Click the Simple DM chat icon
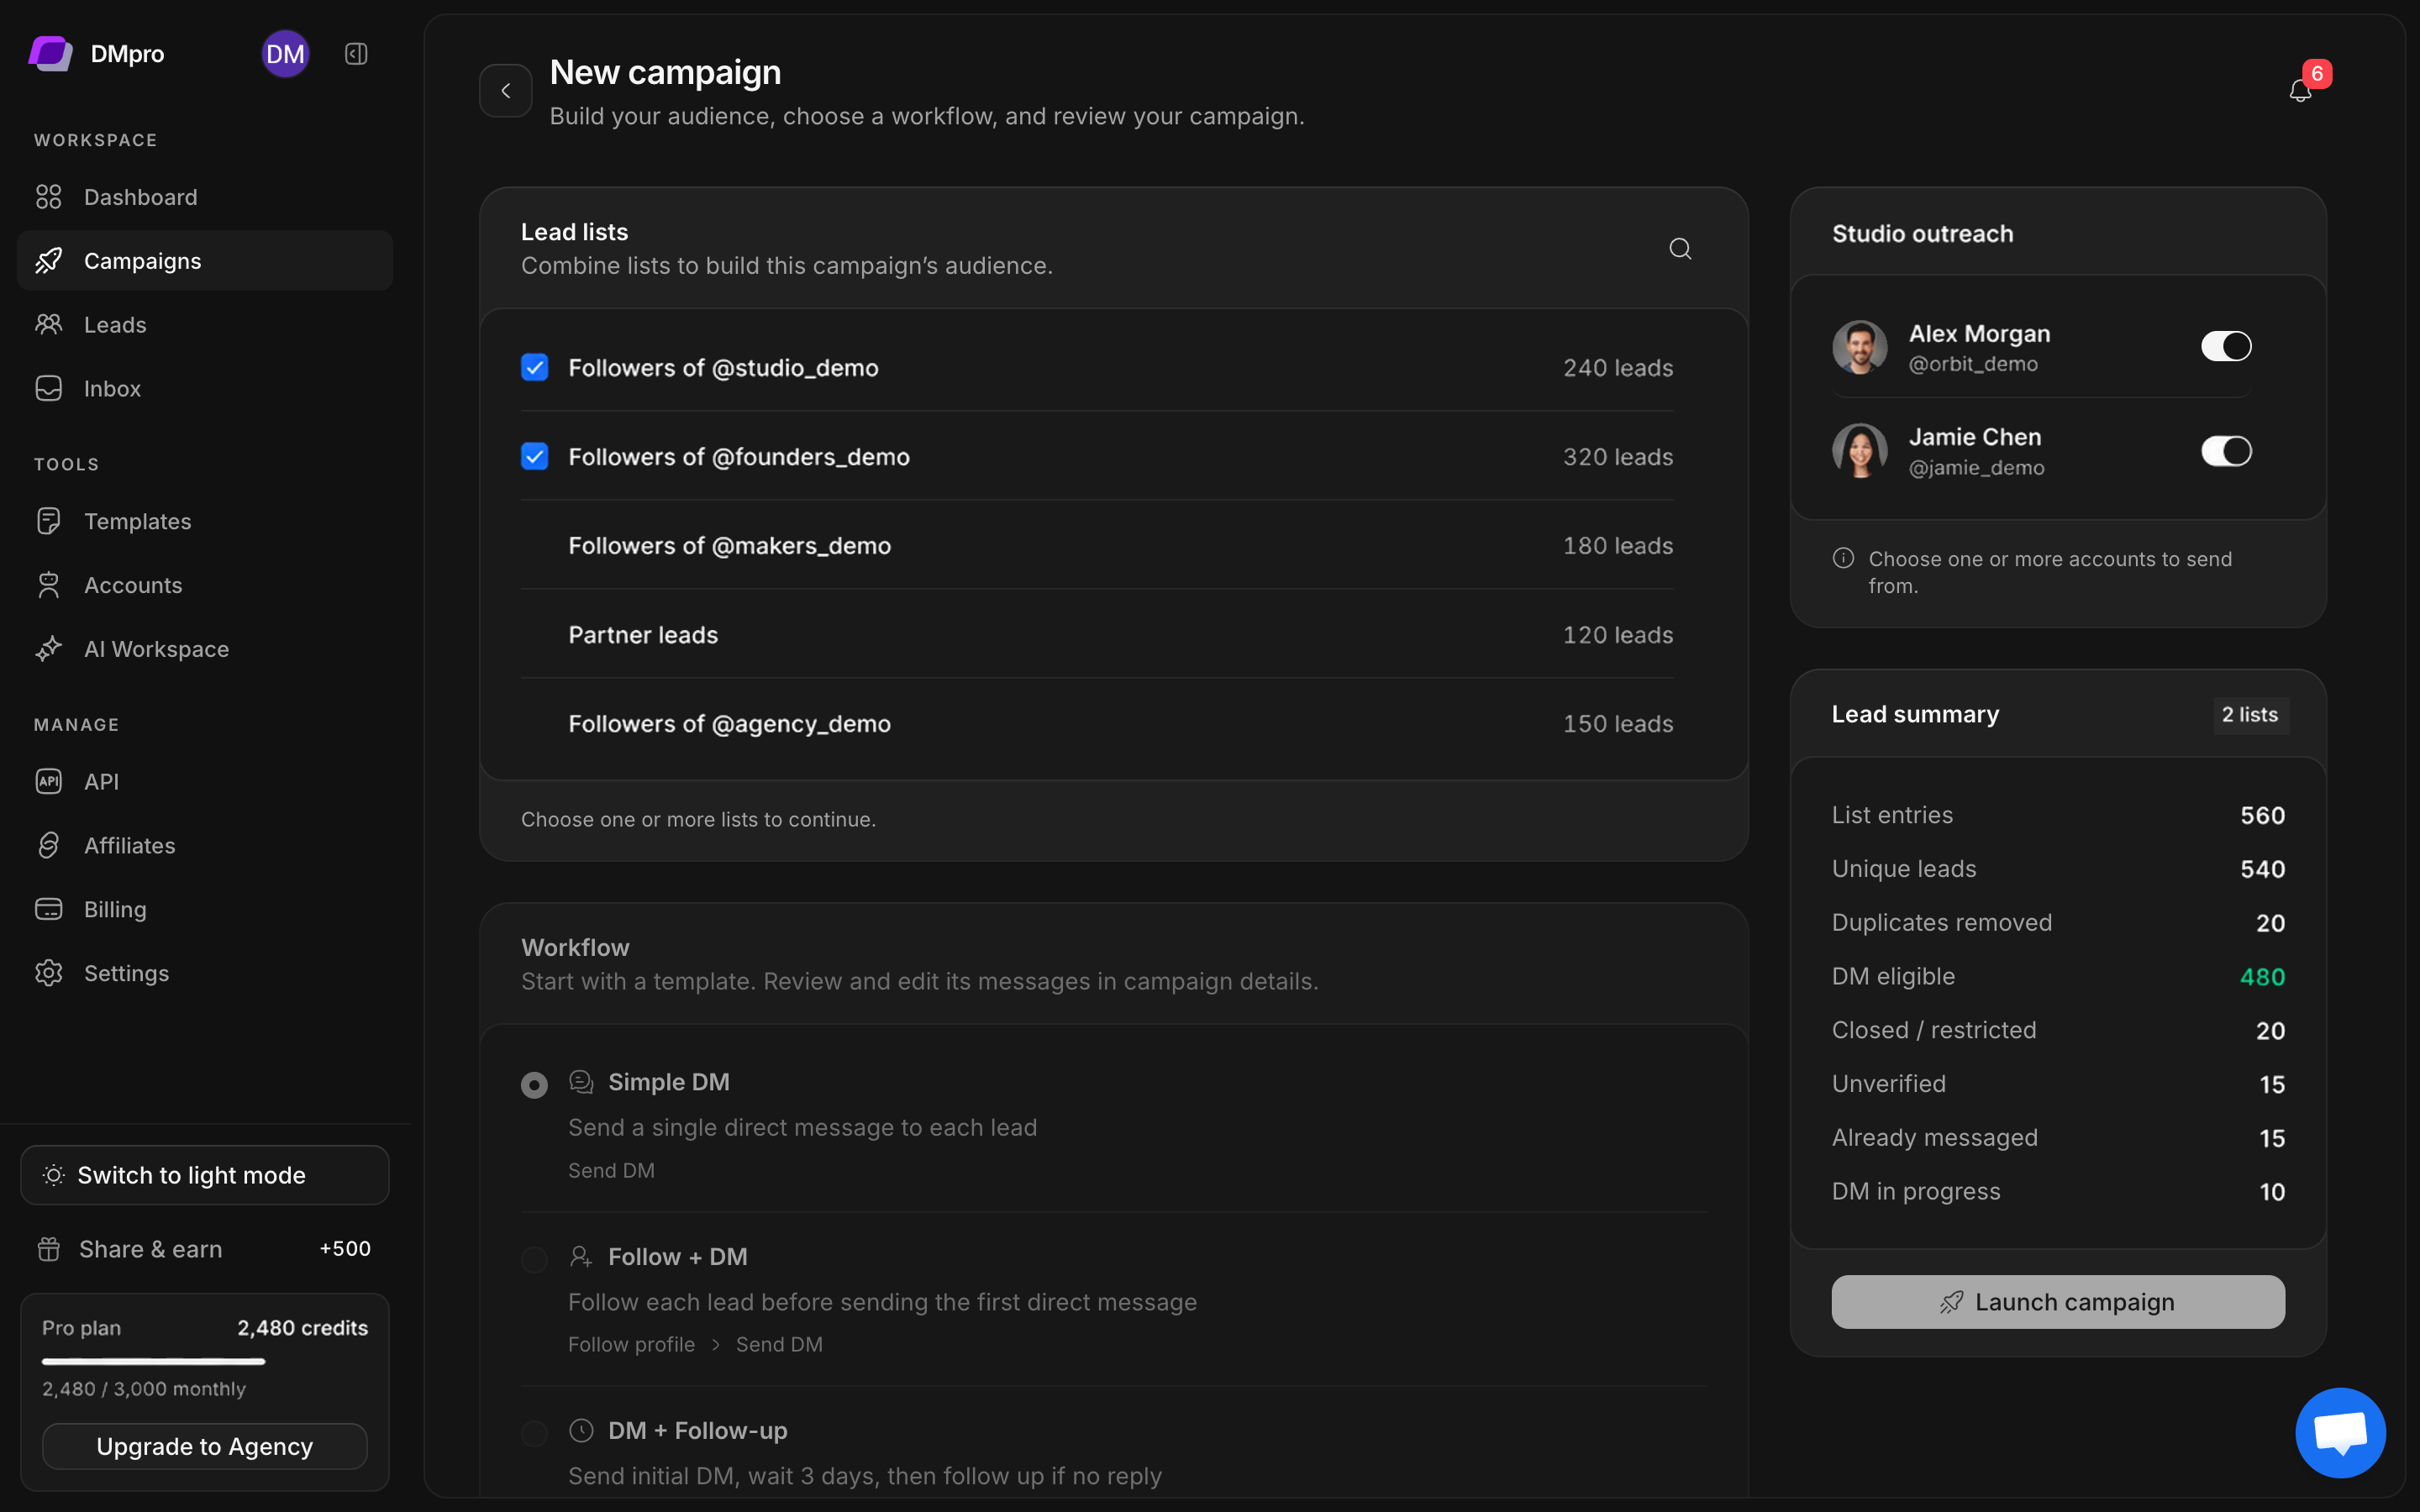 pyautogui.click(x=581, y=1082)
